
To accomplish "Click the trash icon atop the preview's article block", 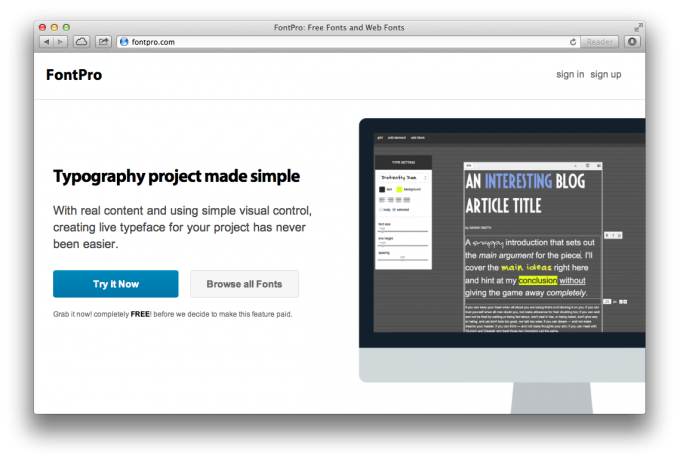I will coord(588,165).
